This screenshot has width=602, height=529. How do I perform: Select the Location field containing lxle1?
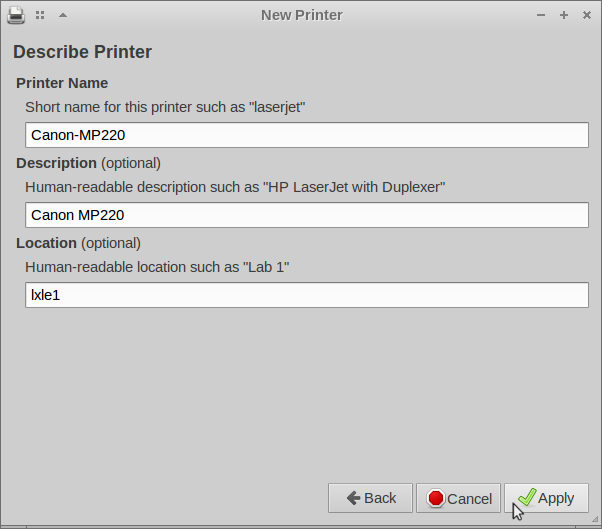pos(306,295)
